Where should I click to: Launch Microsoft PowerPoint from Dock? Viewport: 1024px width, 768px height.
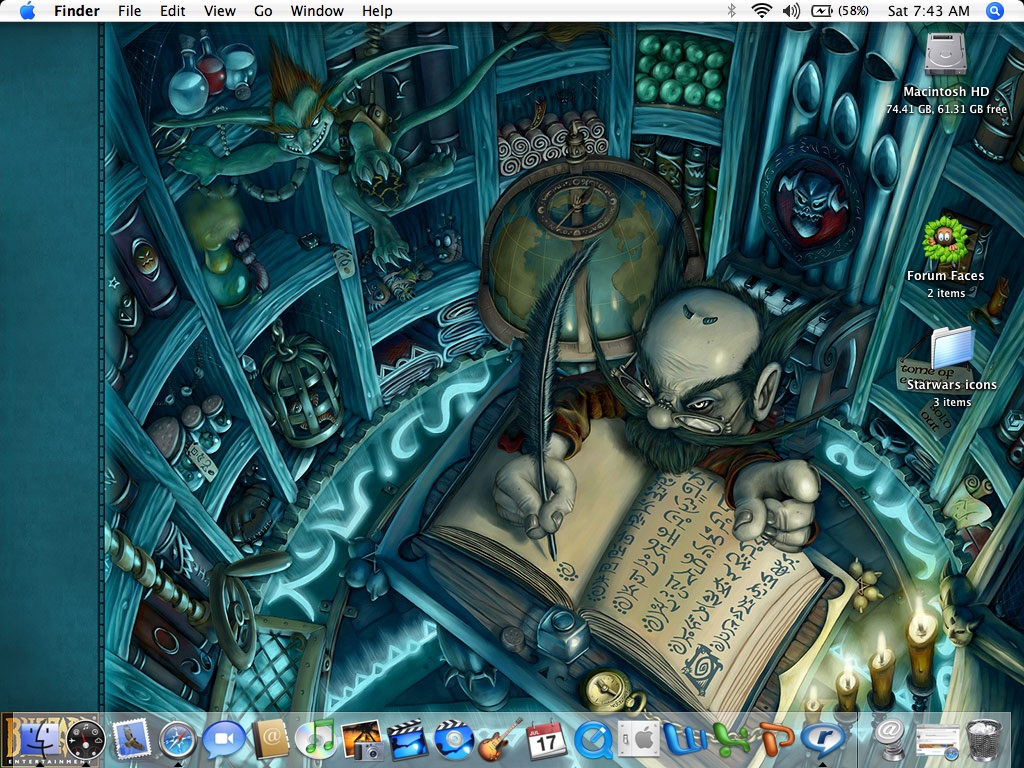point(777,741)
